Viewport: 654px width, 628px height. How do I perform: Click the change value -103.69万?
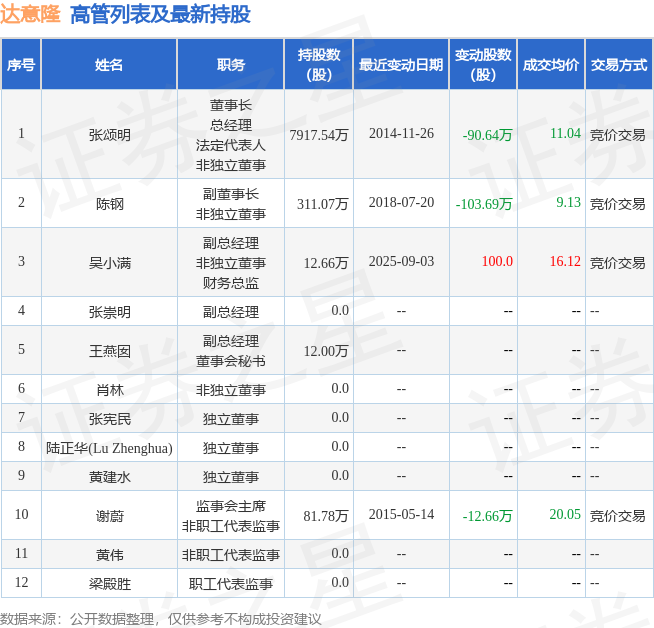tap(484, 204)
